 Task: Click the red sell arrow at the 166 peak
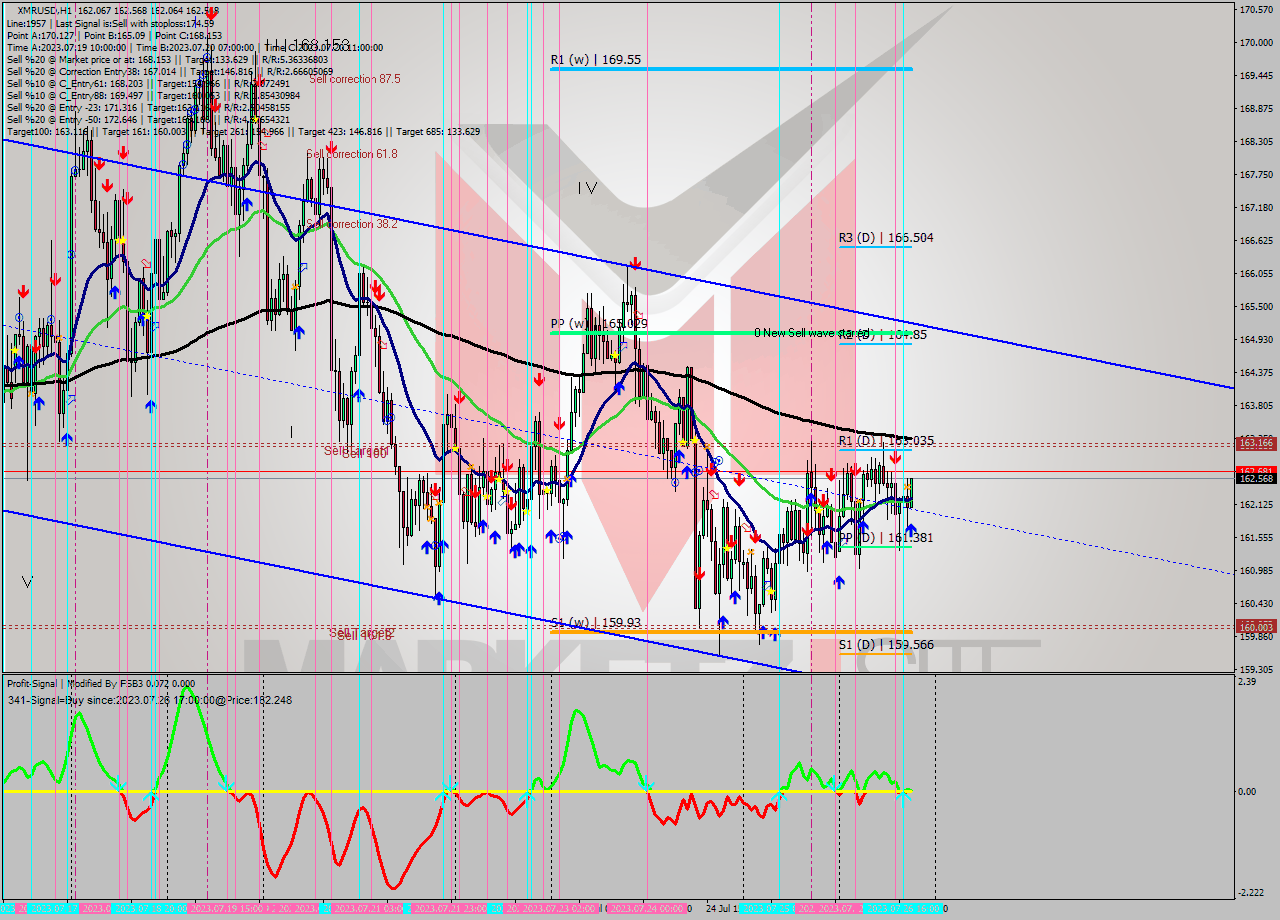click(x=635, y=263)
